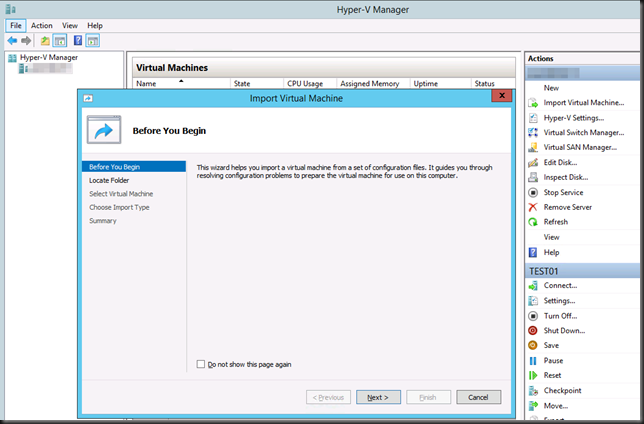Click Settings icon under TEST01

(533, 301)
